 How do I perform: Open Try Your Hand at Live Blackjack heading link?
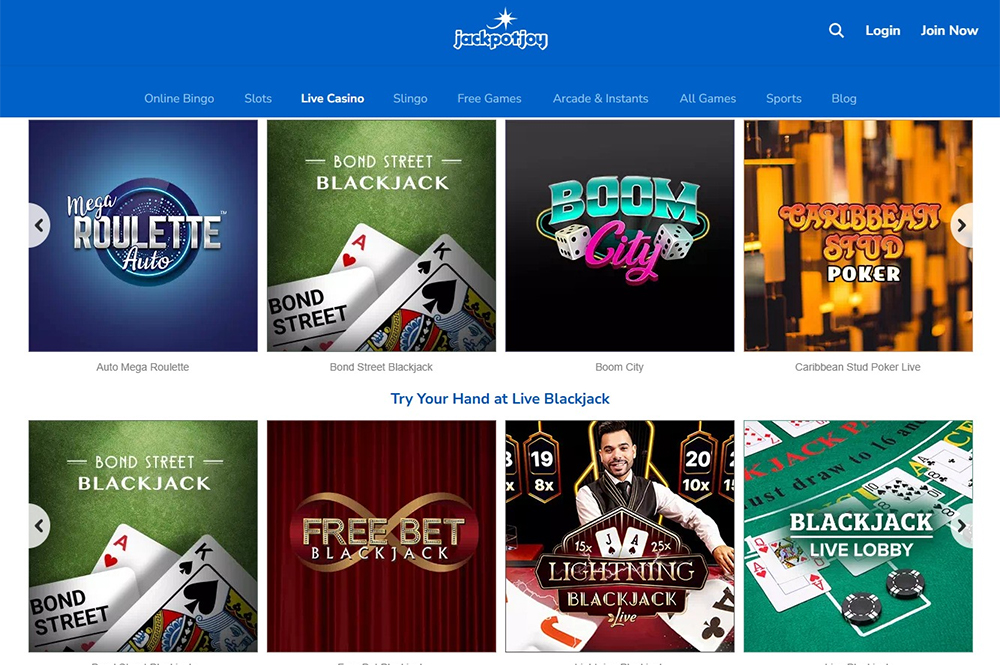point(500,399)
